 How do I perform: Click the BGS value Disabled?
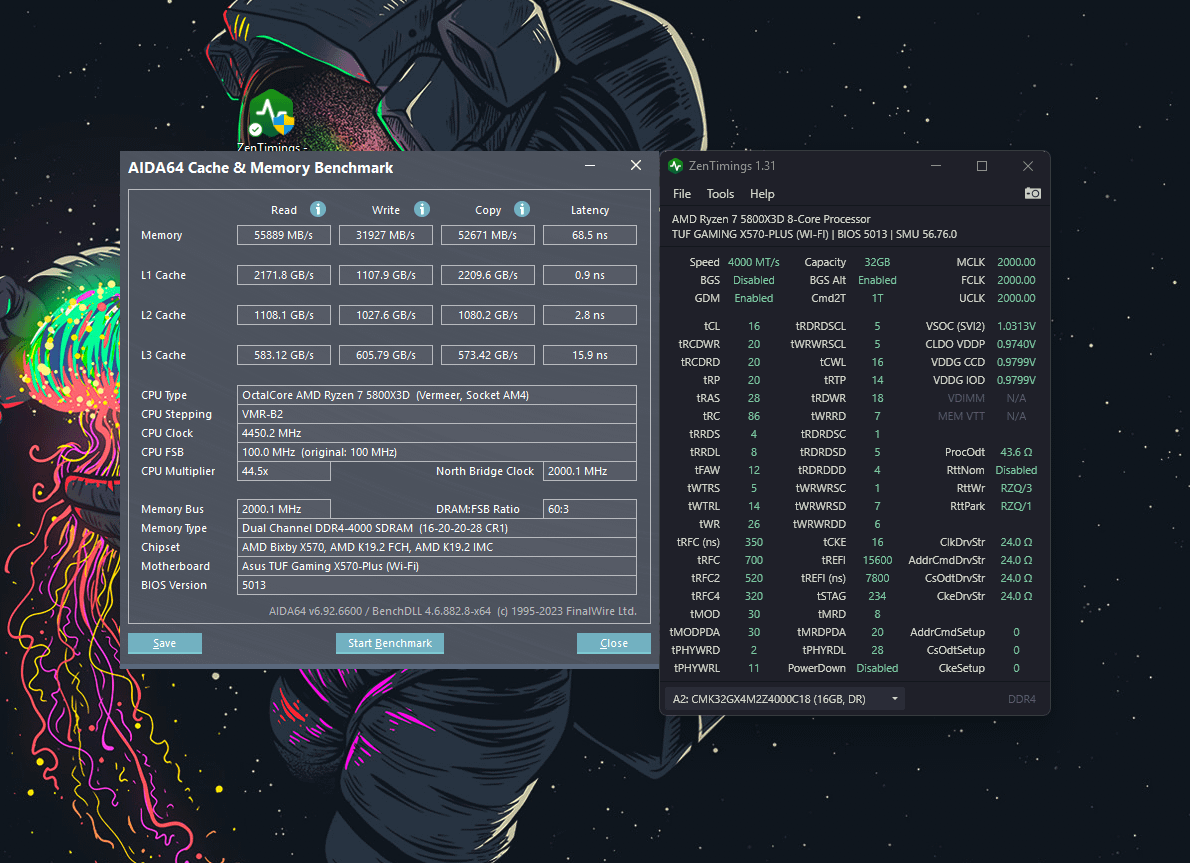[754, 280]
